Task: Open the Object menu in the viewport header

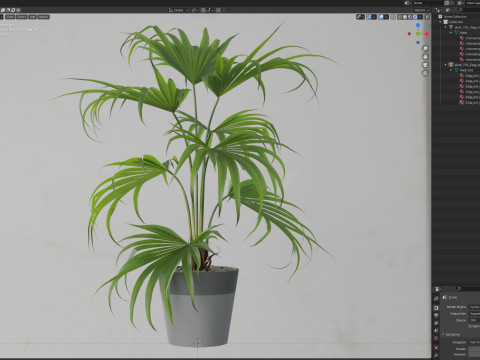Action: (43, 17)
